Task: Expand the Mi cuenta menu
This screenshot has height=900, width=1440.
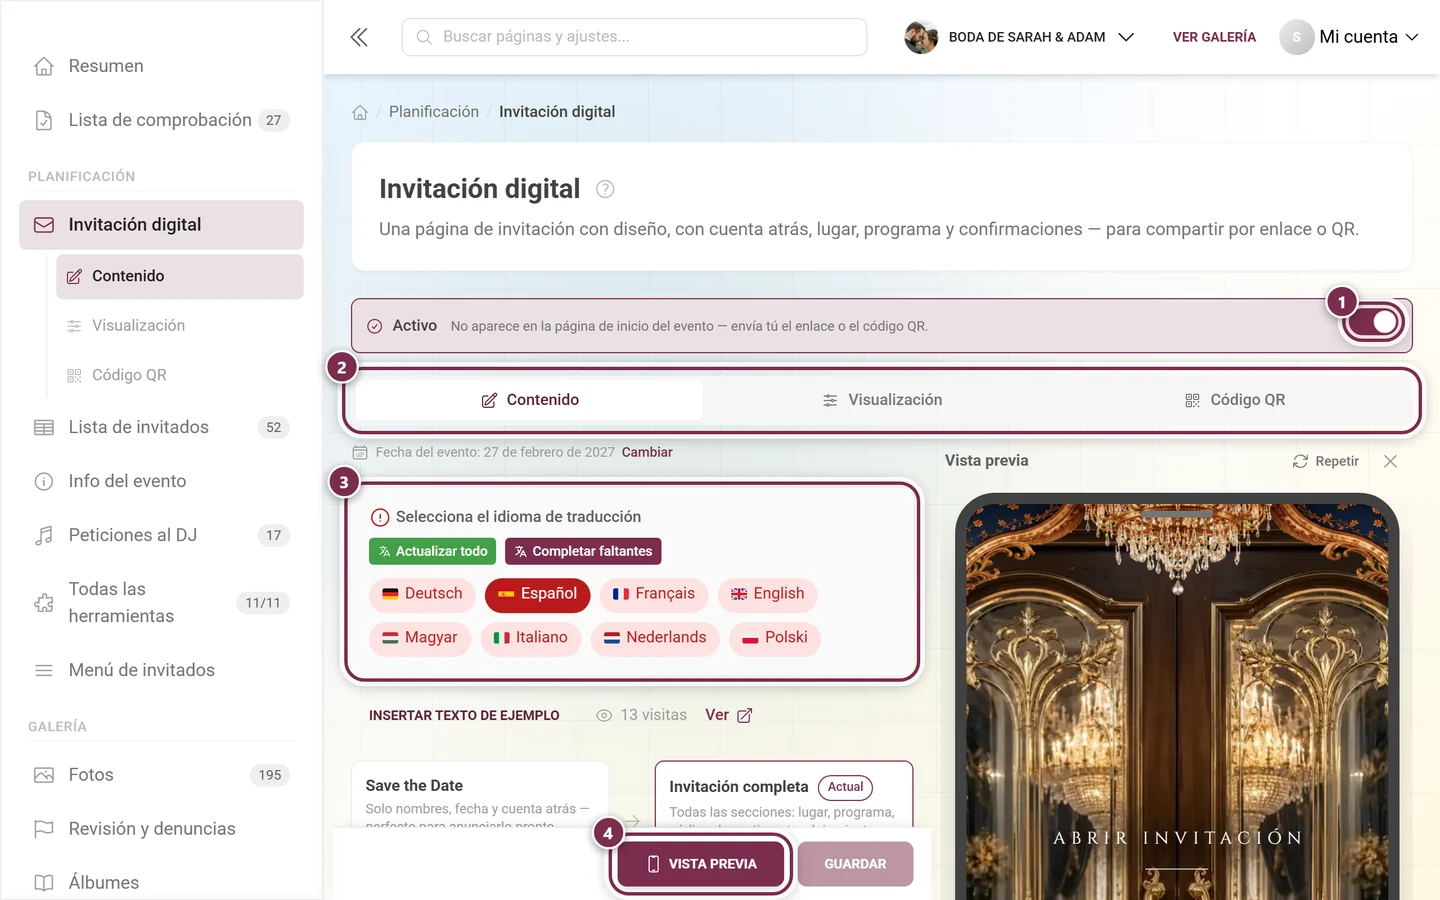Action: [1350, 37]
